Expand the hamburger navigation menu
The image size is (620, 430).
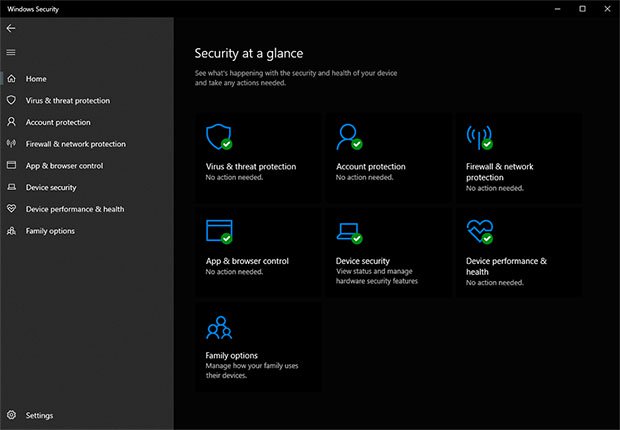coord(11,52)
